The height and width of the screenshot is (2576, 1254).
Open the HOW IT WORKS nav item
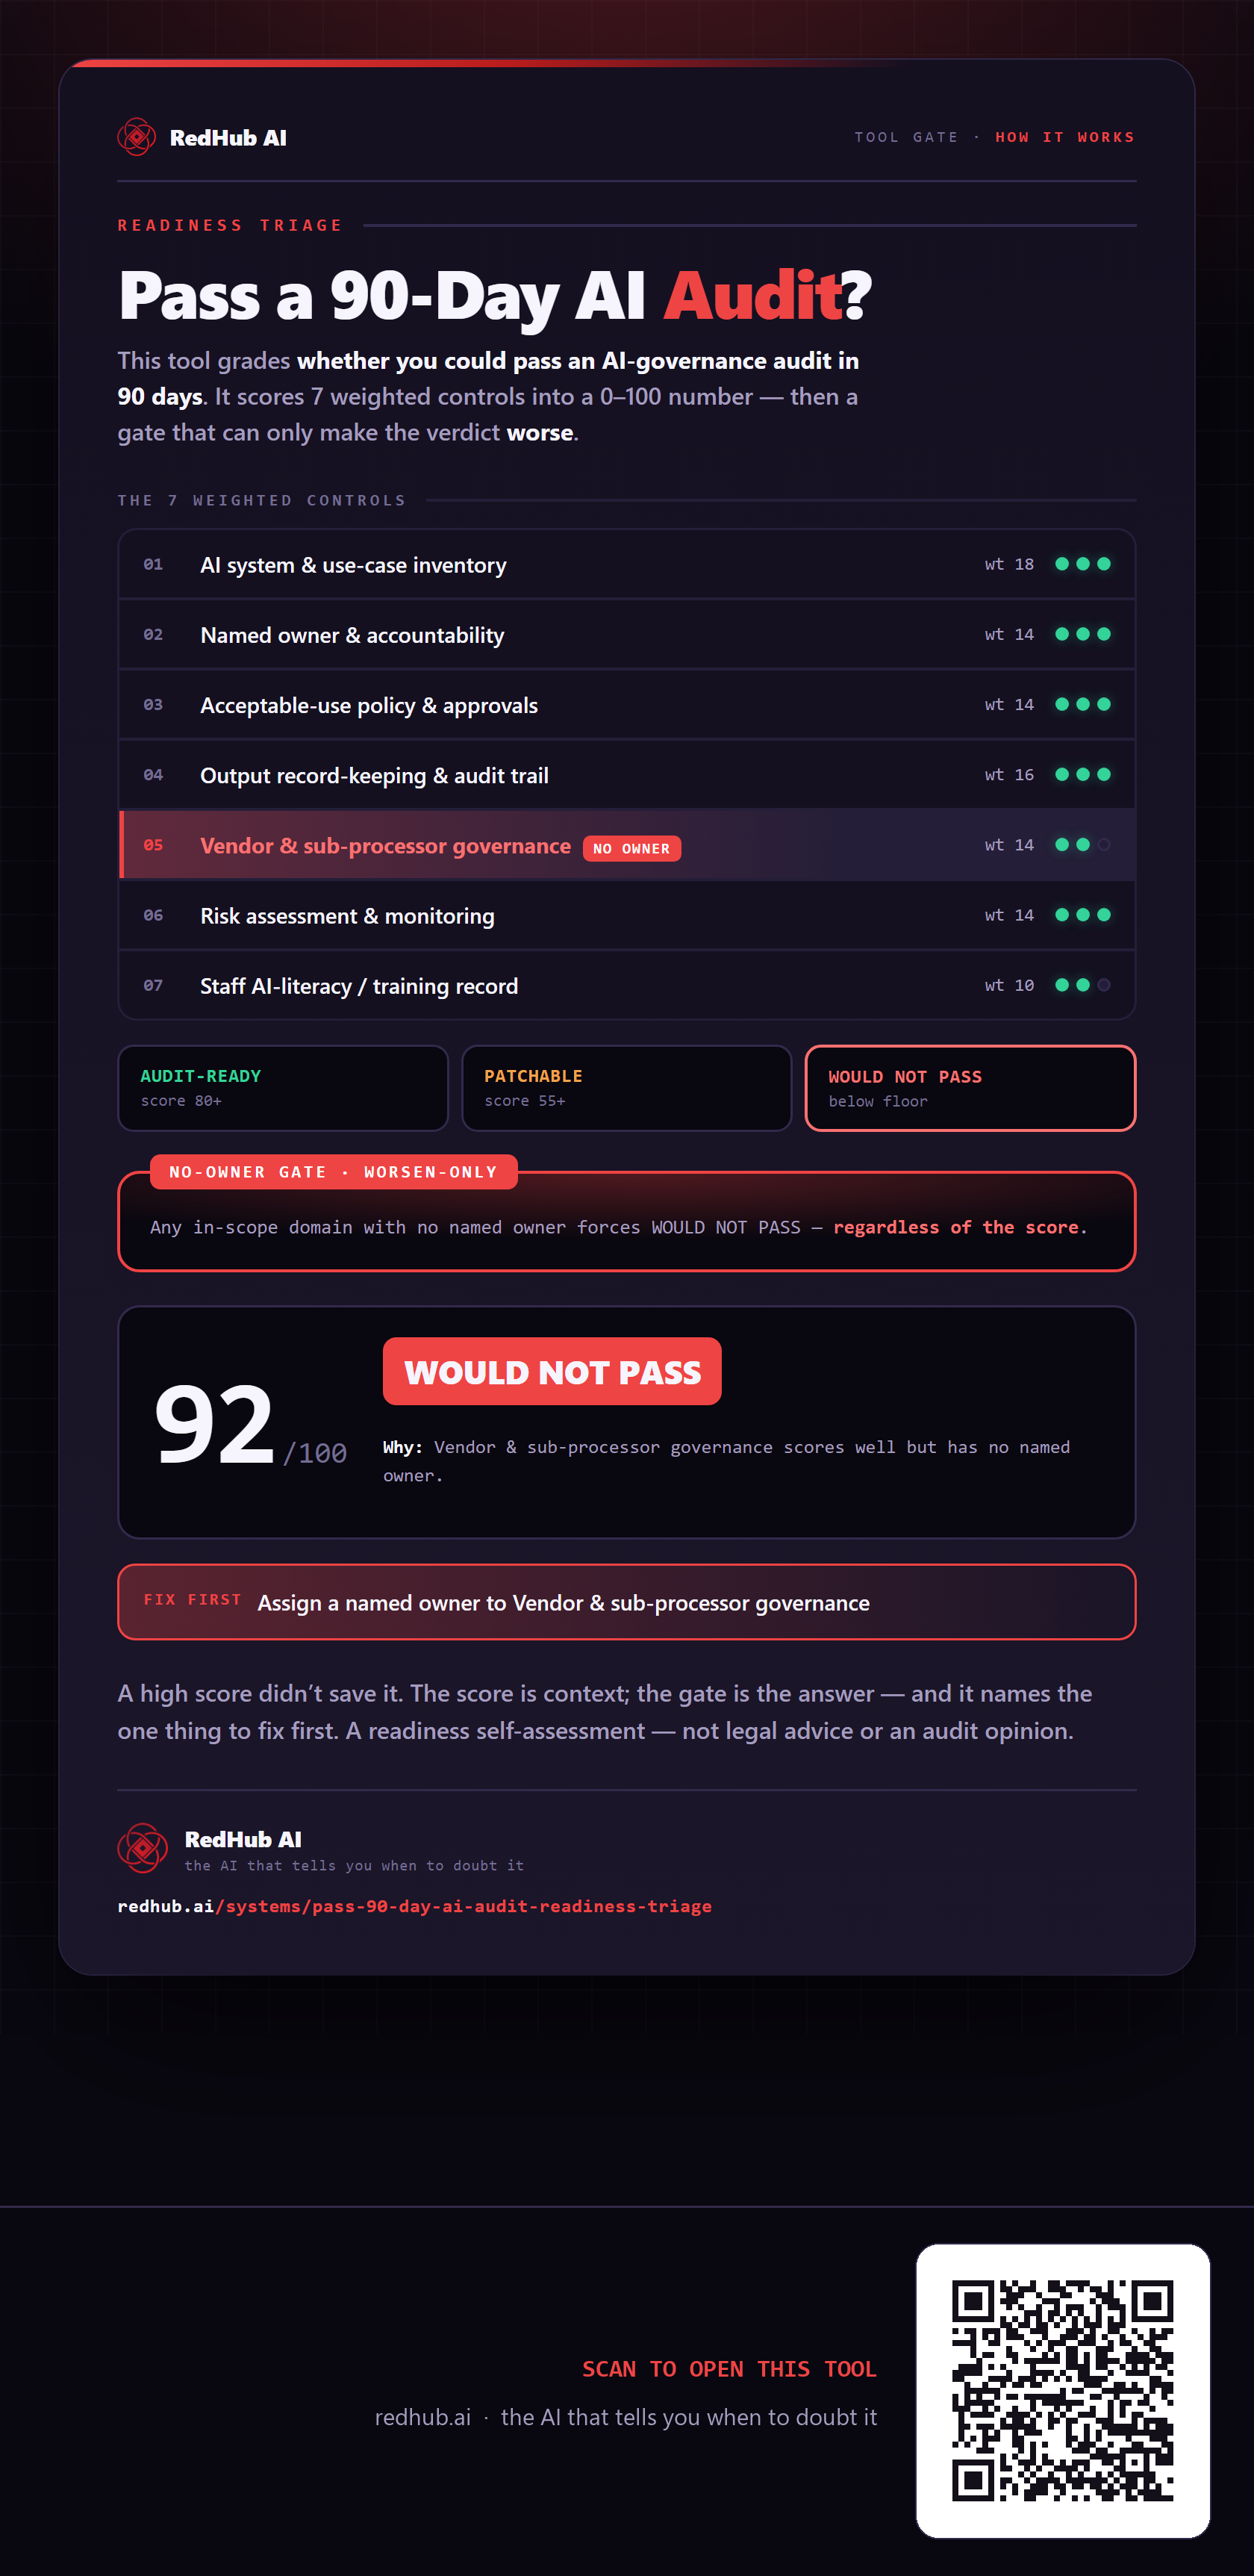coord(1065,137)
